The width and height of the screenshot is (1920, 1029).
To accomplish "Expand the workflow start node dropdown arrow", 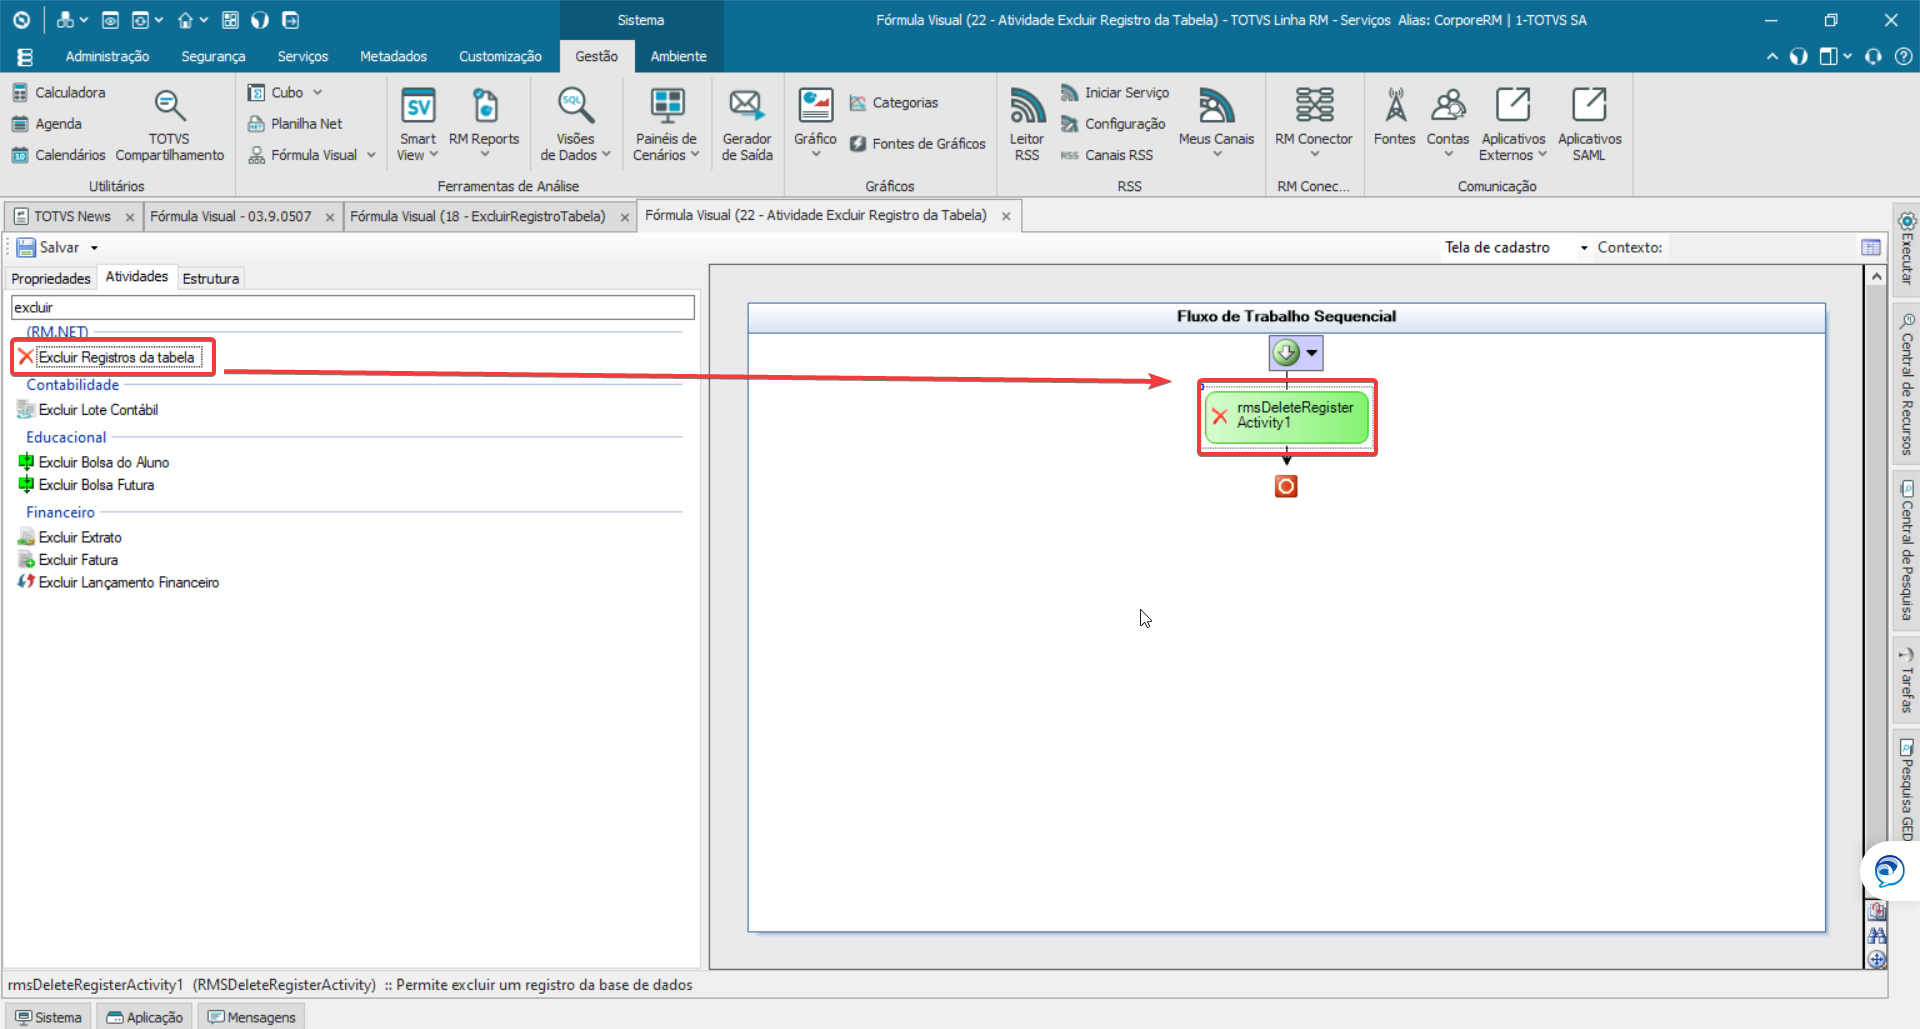I will [x=1311, y=353].
